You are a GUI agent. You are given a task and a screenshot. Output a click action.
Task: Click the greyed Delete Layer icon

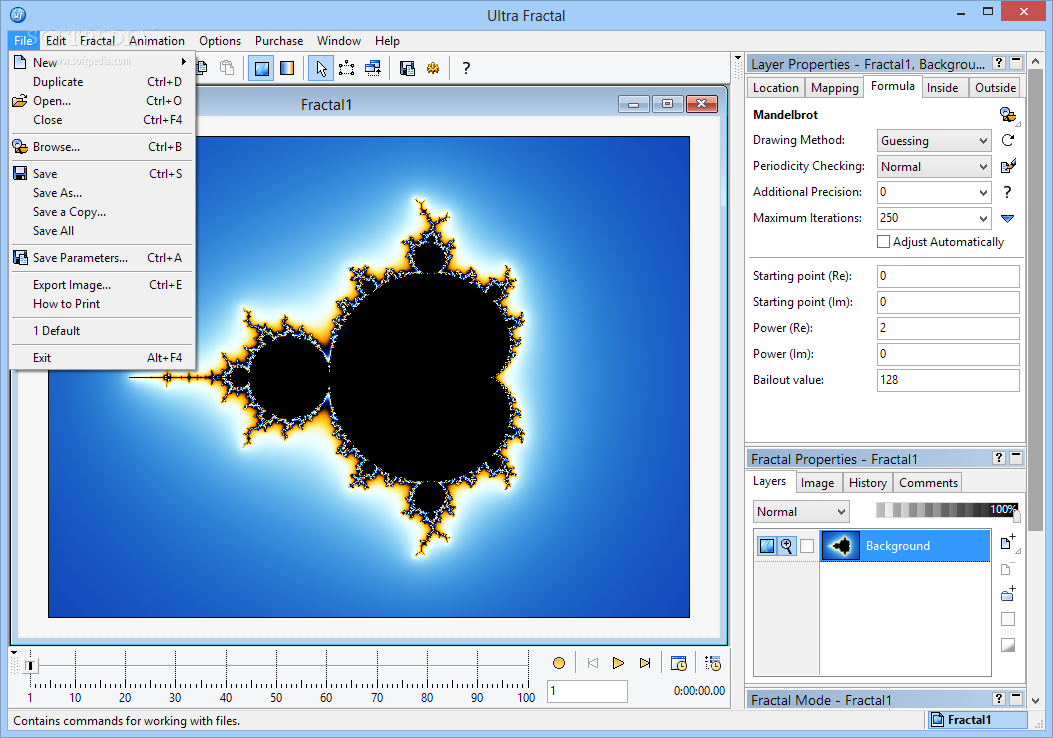[1006, 569]
